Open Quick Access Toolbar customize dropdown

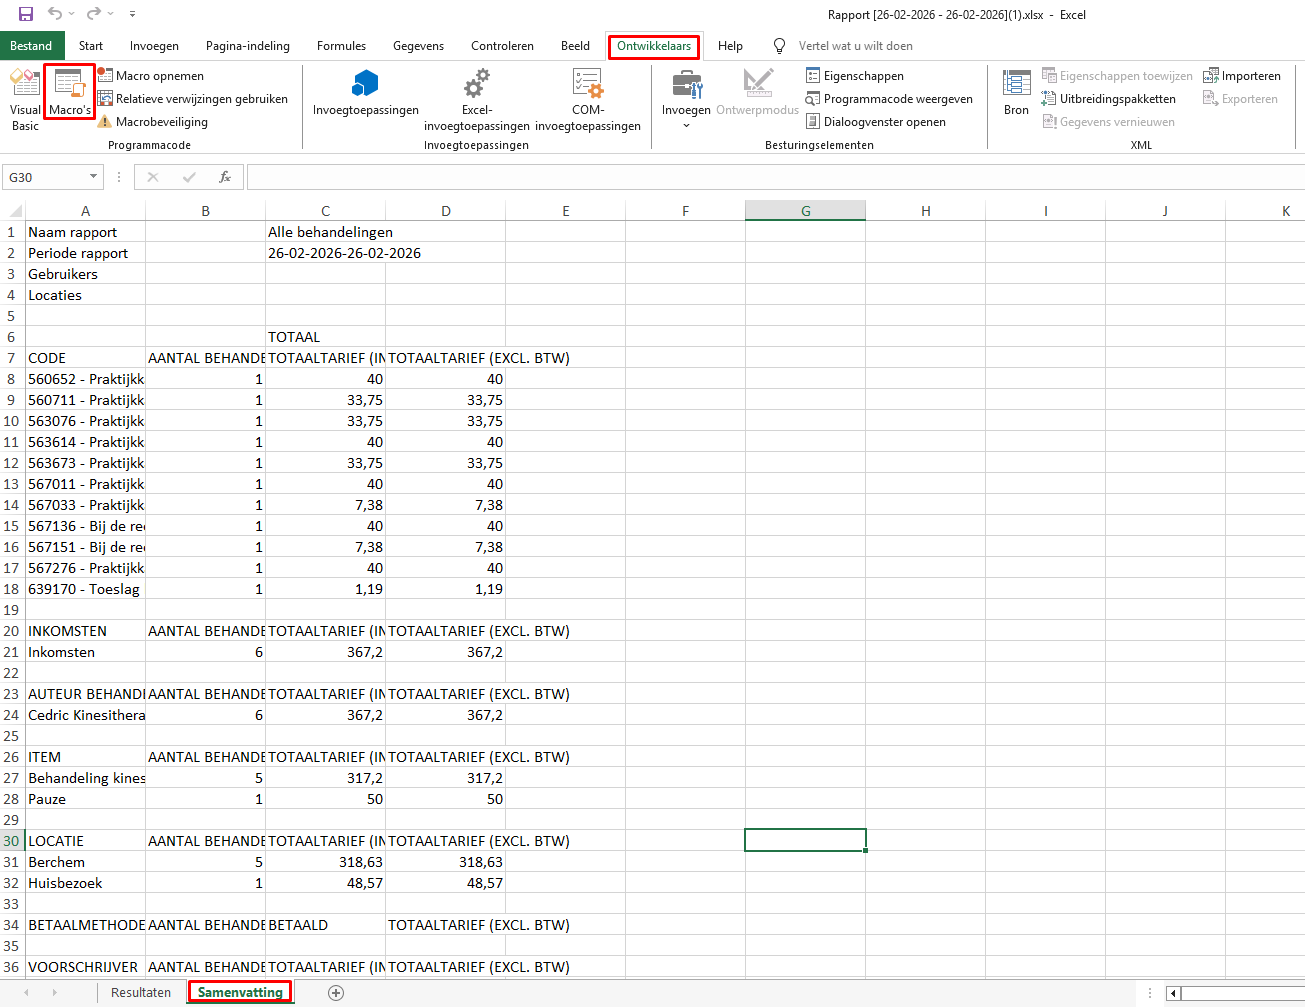[132, 14]
